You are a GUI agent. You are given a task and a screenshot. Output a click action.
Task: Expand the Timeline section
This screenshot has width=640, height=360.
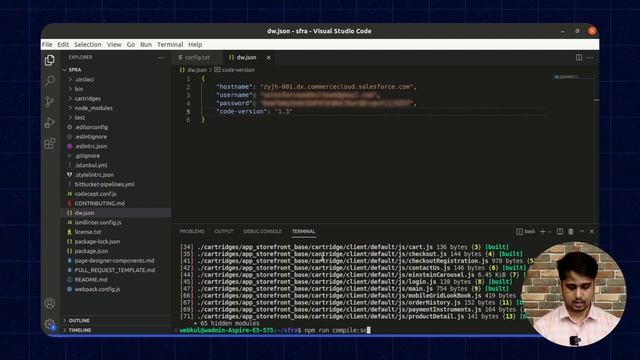tap(116, 330)
